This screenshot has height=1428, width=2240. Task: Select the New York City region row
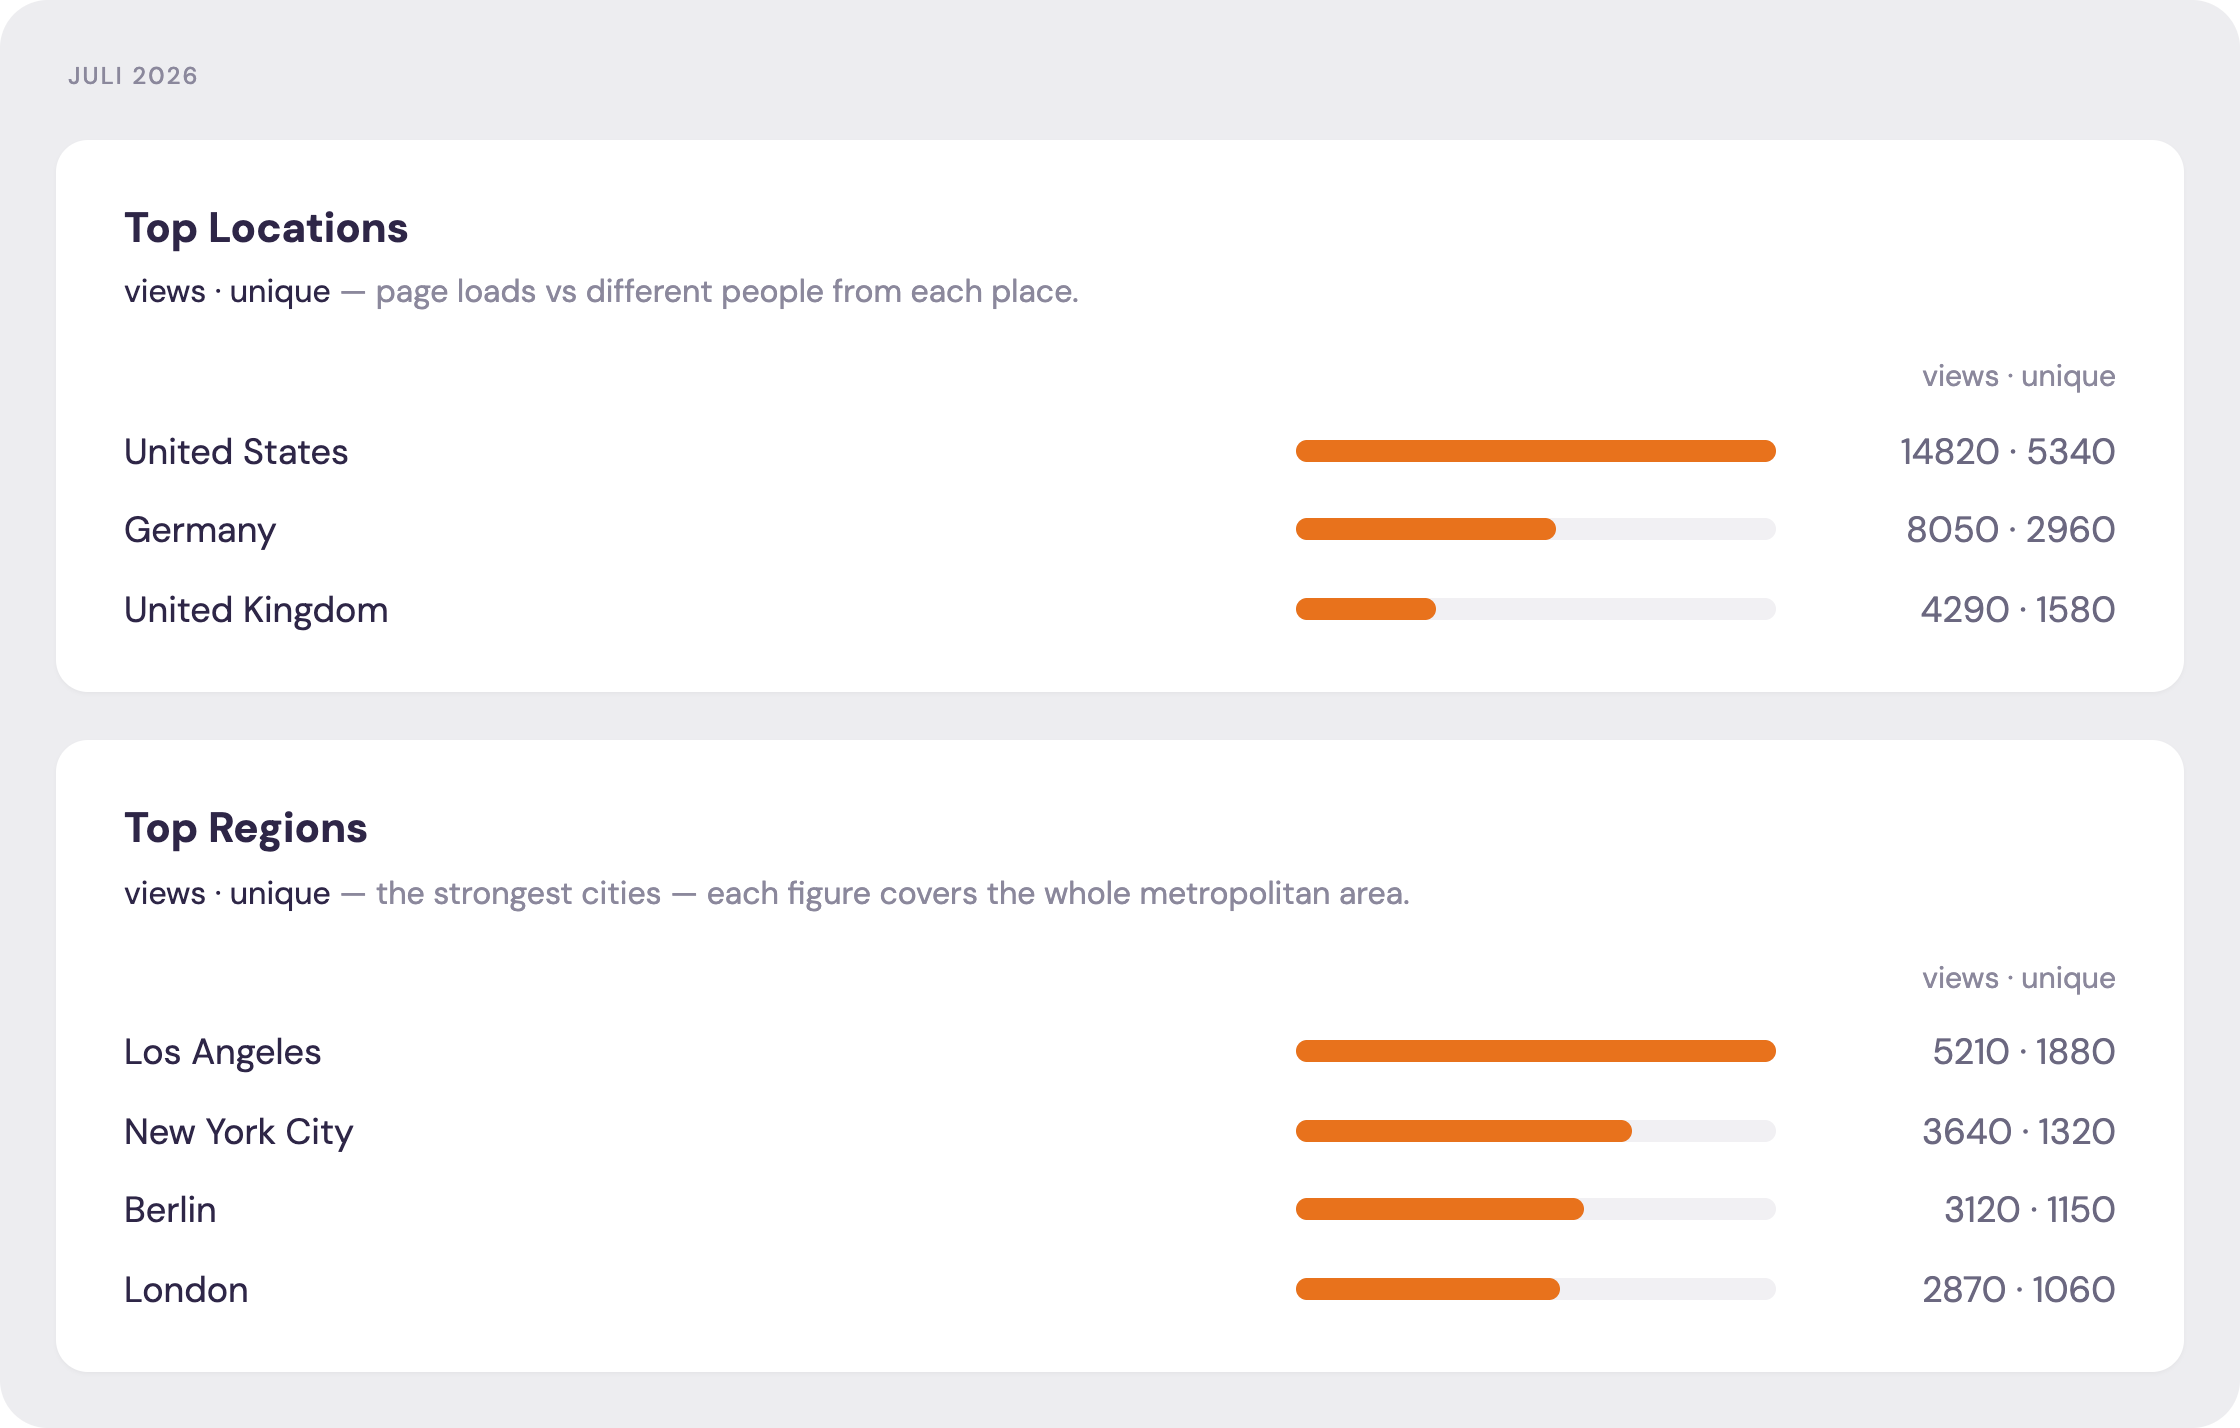point(1120,1131)
